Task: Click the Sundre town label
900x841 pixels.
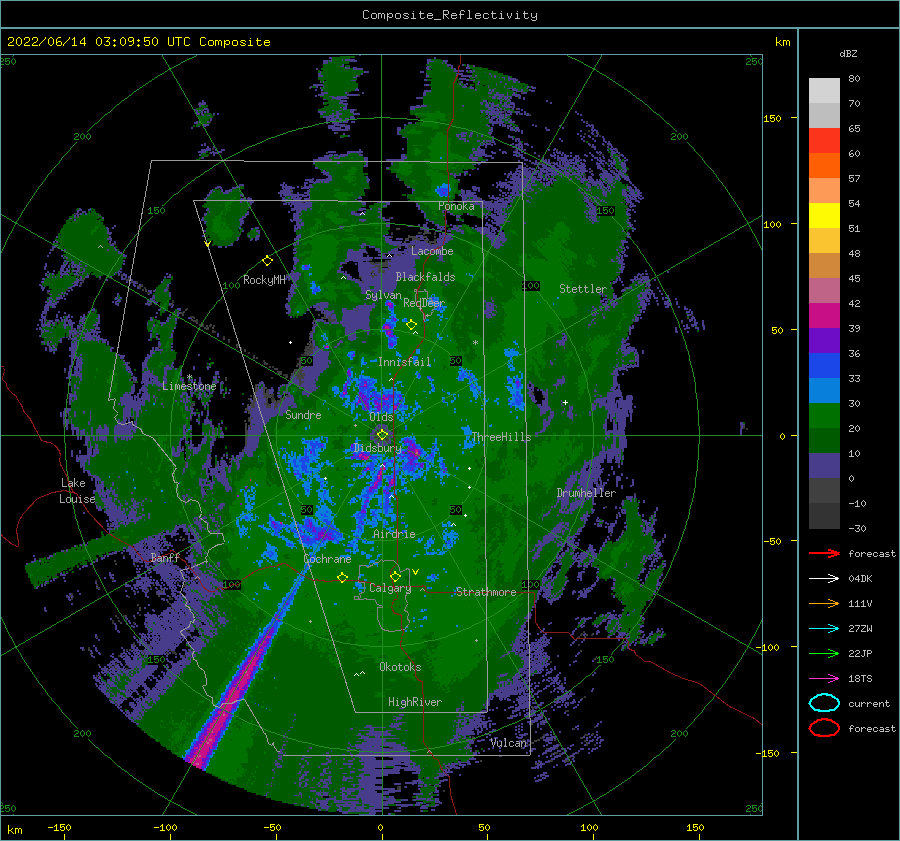Action: [304, 415]
